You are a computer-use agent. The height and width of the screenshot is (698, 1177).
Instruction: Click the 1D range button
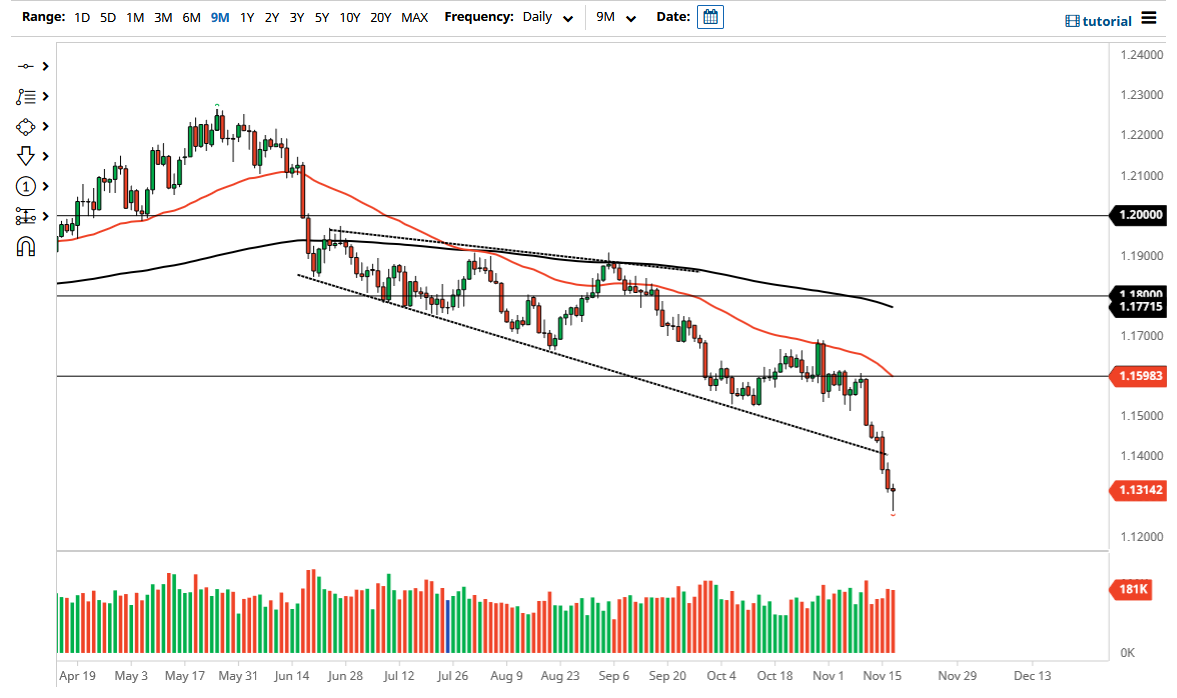[81, 17]
